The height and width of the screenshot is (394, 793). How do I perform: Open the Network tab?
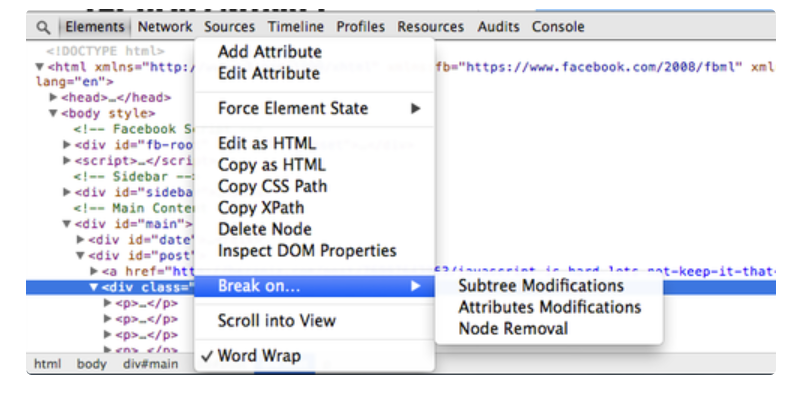coord(165,27)
